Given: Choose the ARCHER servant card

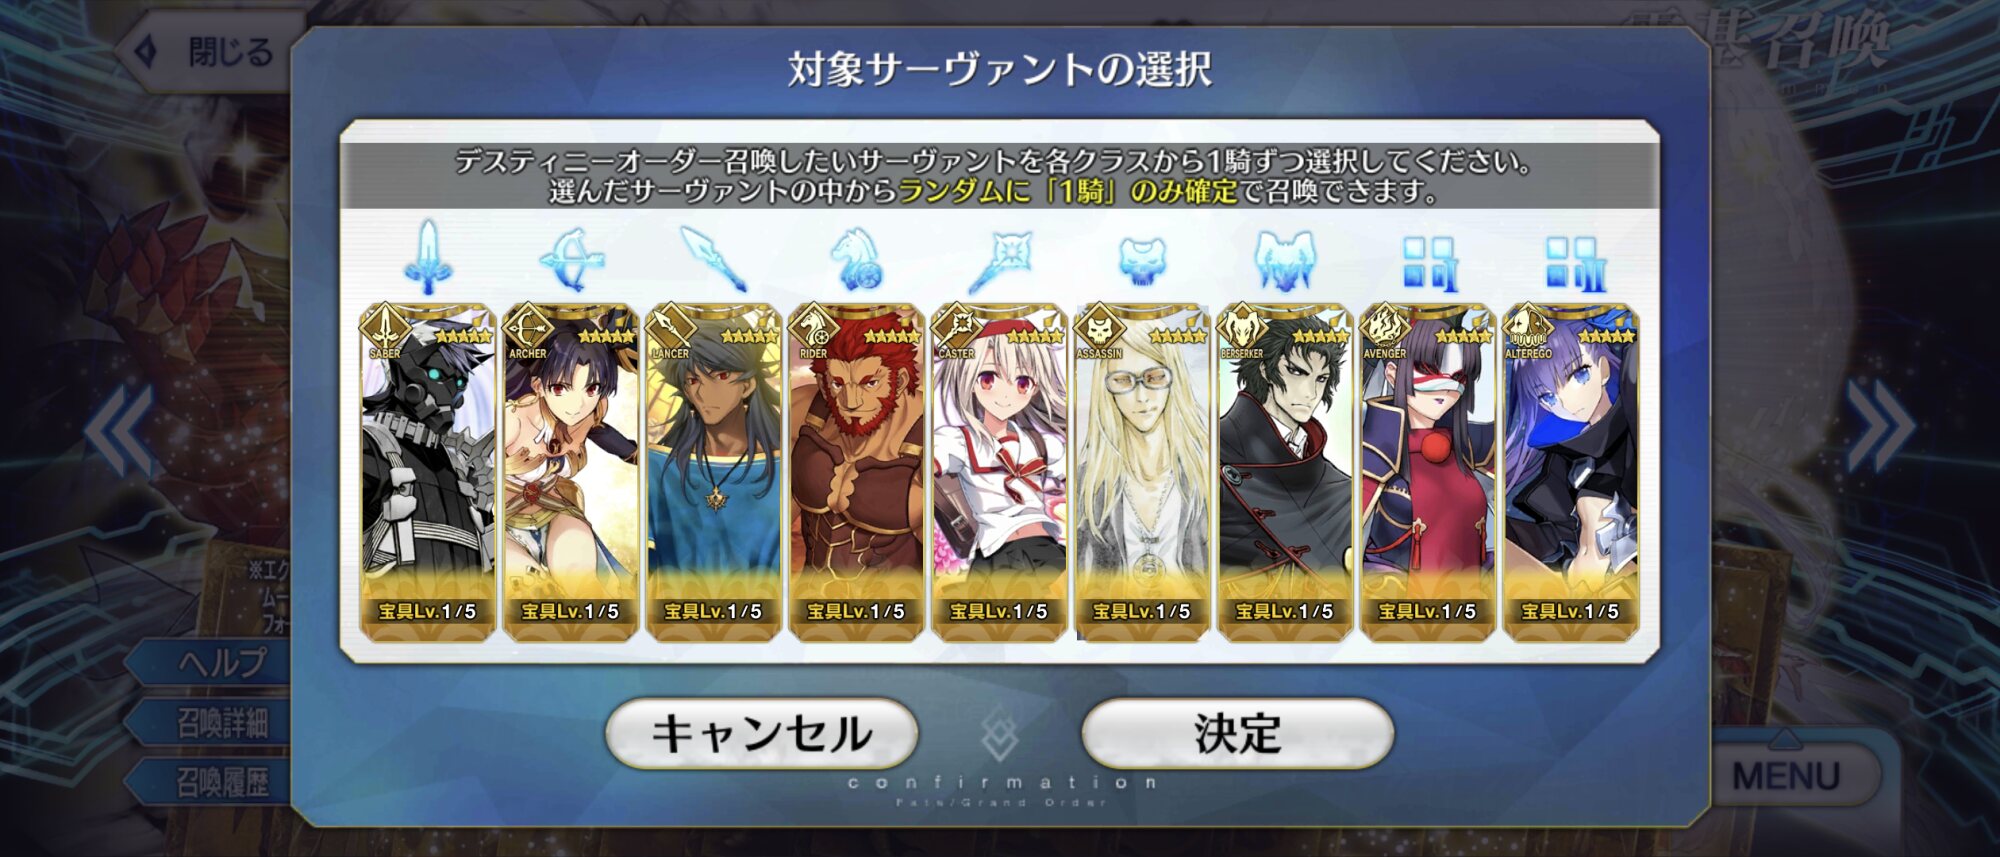Looking at the screenshot, I should (571, 471).
